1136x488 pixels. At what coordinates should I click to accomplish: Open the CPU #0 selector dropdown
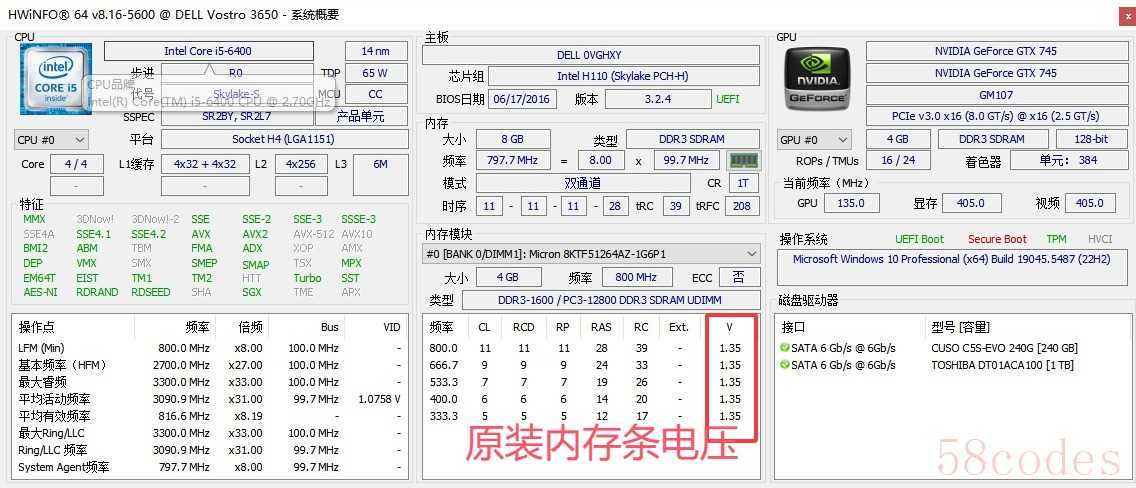[x=51, y=139]
